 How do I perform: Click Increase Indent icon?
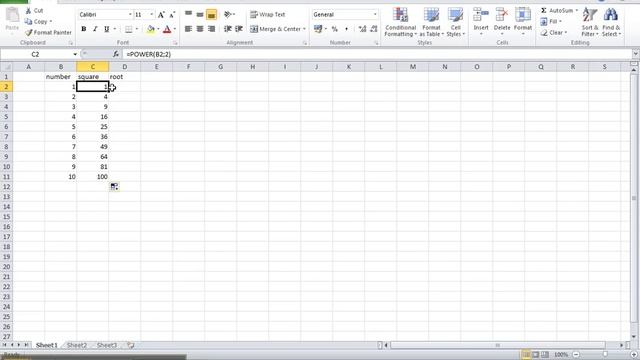click(239, 29)
